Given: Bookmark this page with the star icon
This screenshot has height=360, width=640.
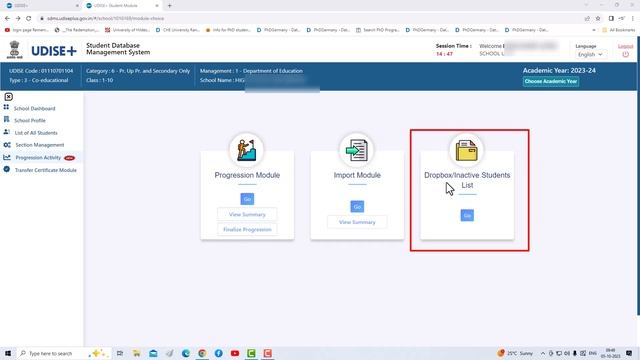Looking at the screenshot, I should (x=598, y=18).
